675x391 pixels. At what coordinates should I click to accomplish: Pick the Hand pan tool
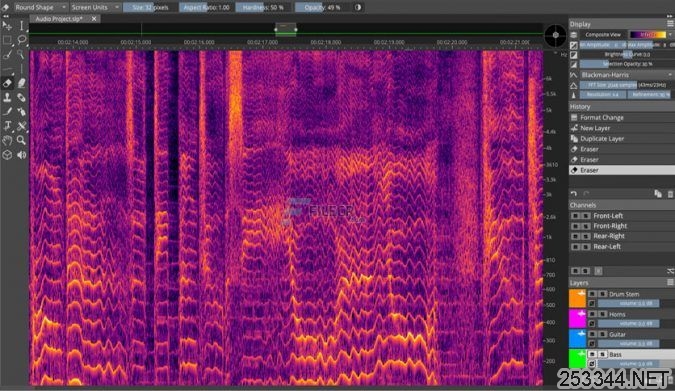click(7, 140)
